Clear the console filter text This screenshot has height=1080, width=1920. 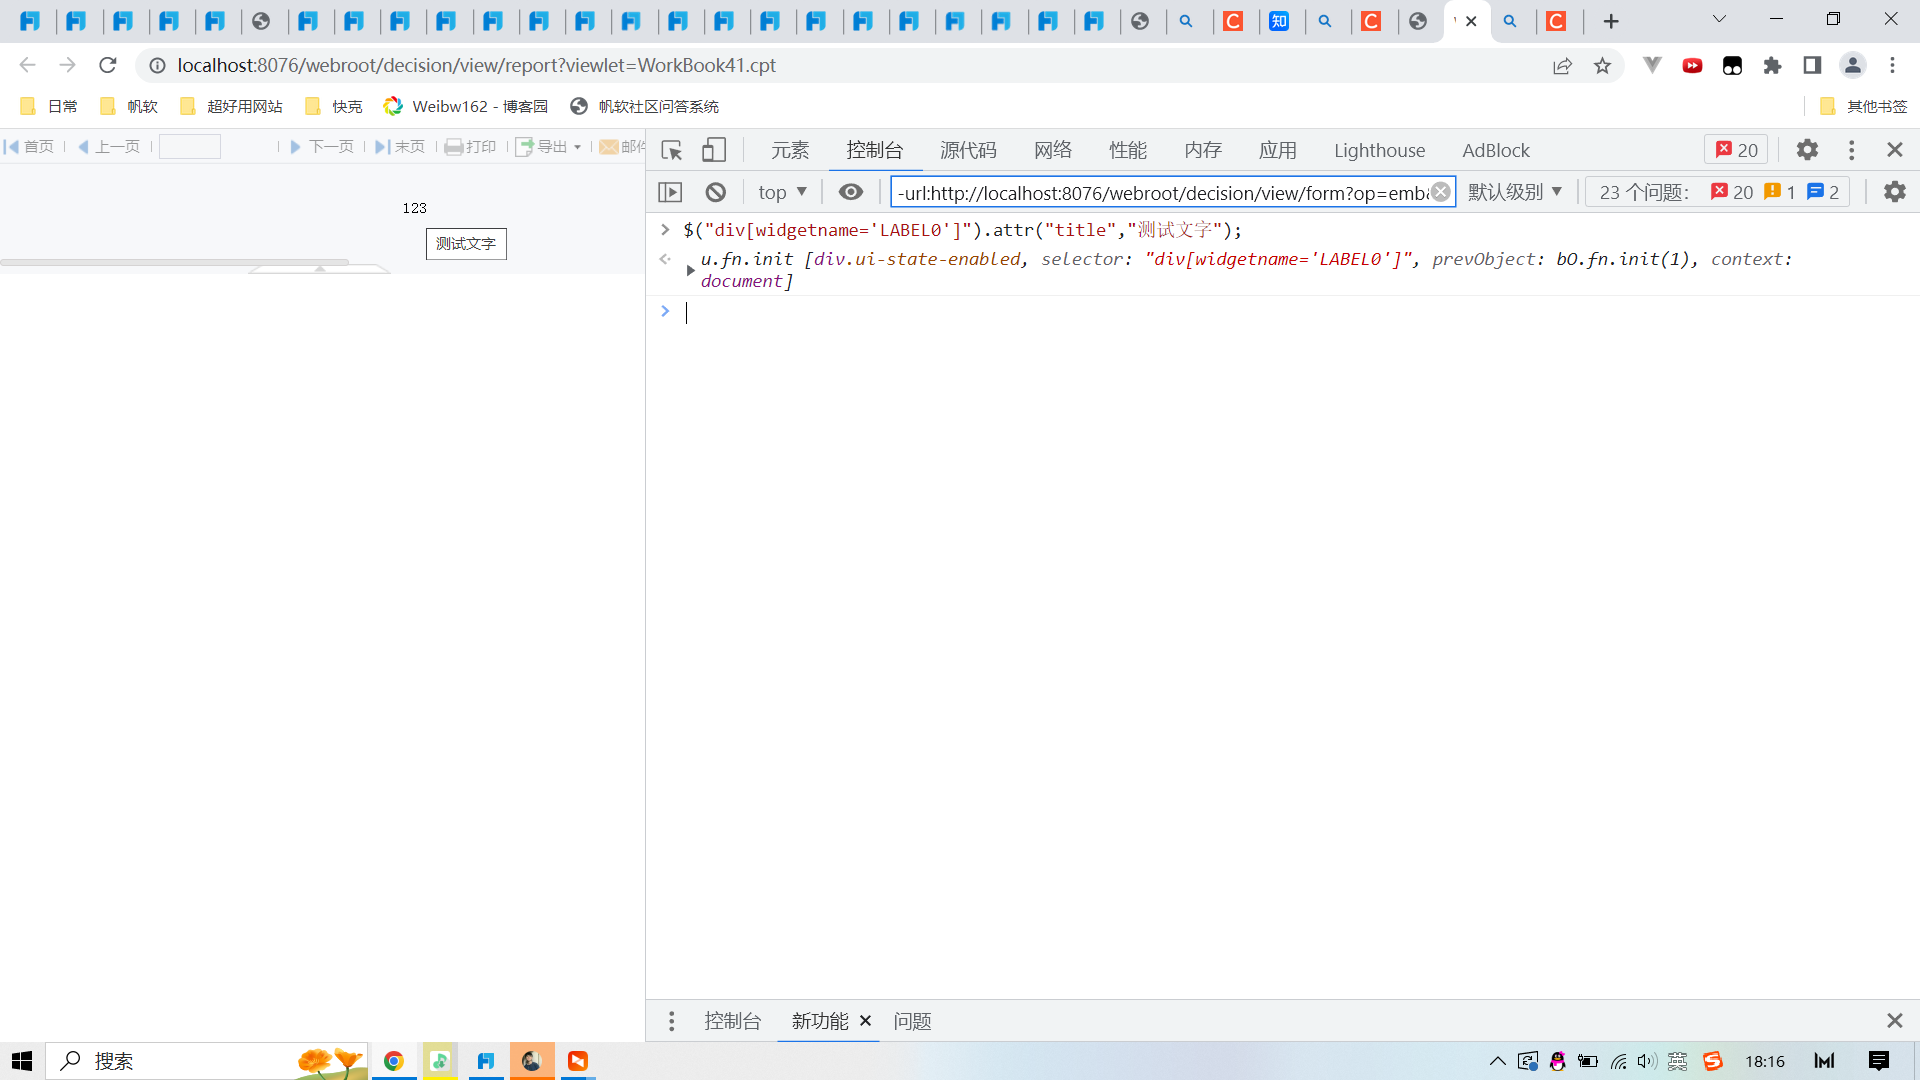1440,192
